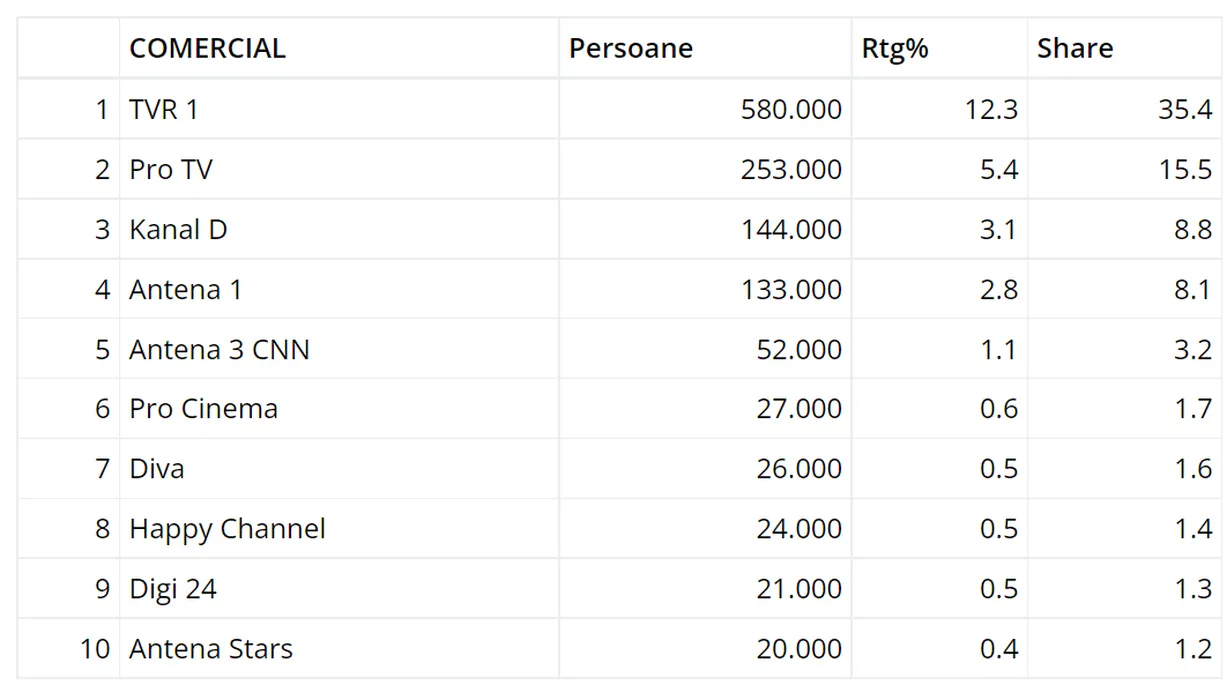Click the Diva channel name
Screen dimensions: 1227x700
pos(157,468)
